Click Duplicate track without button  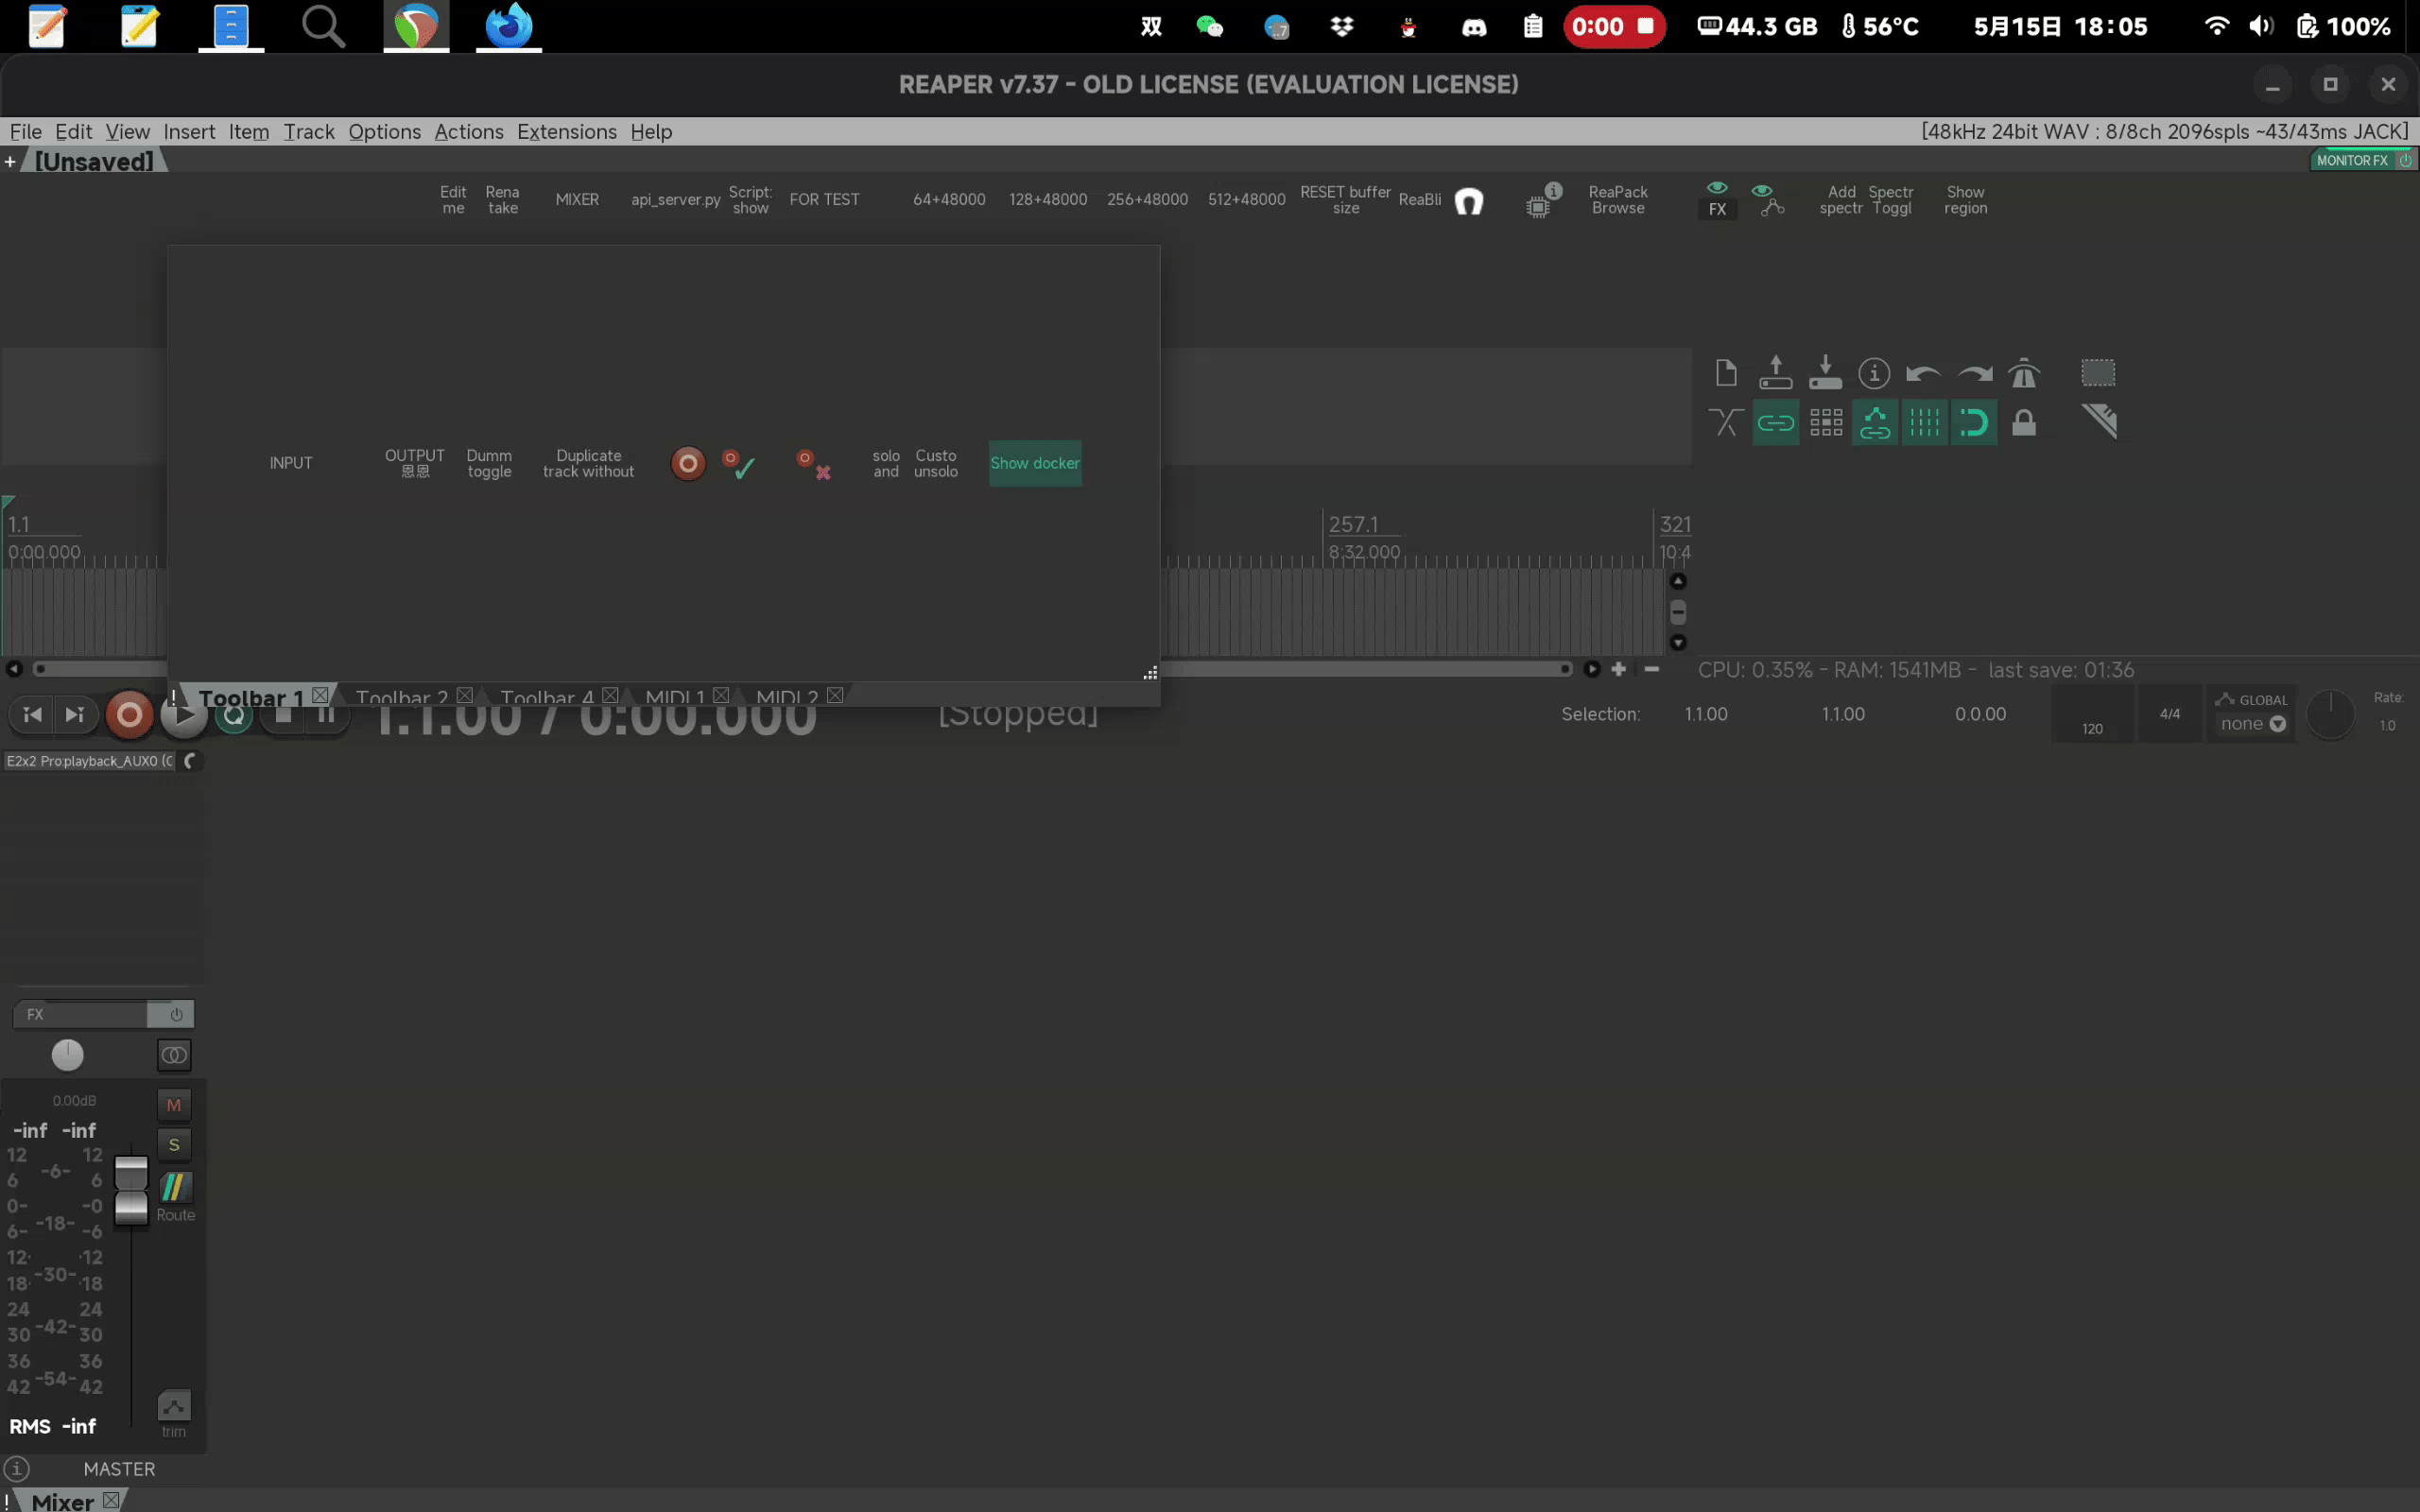tap(588, 463)
